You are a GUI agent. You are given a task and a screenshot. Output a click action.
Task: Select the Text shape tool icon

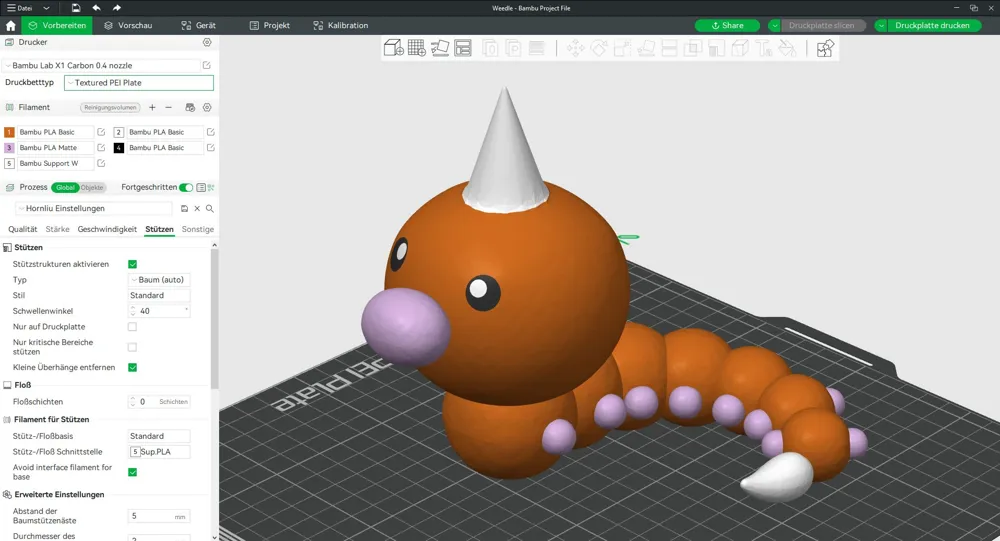[763, 48]
